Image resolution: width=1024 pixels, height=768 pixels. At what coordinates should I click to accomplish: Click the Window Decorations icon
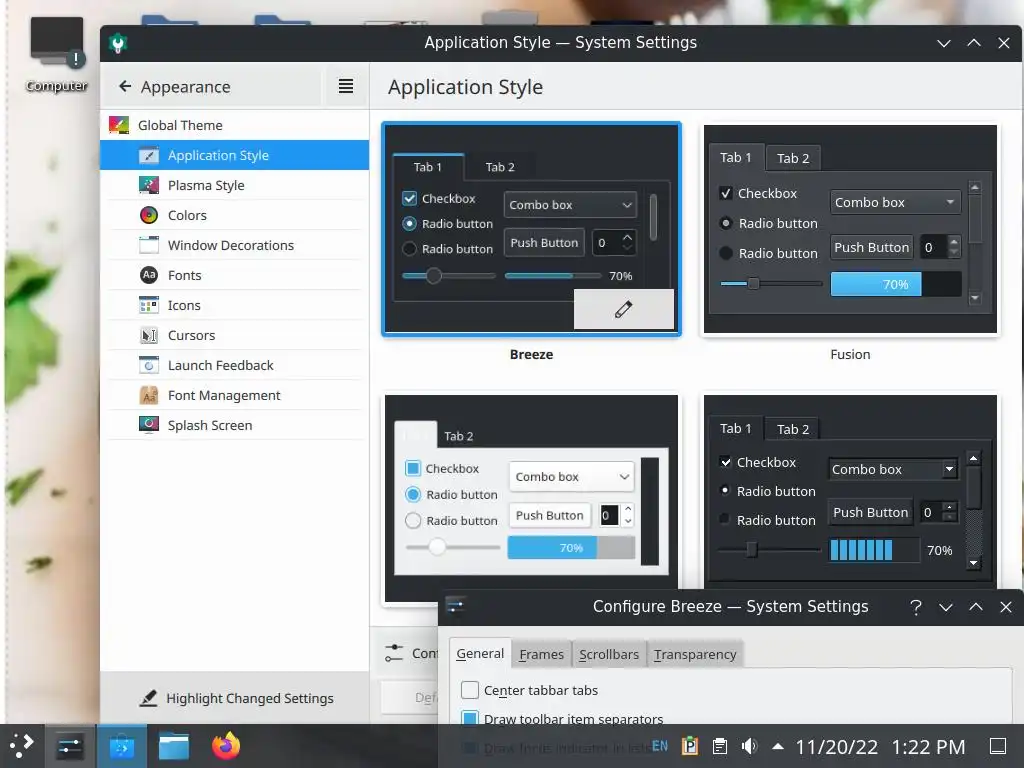point(149,246)
